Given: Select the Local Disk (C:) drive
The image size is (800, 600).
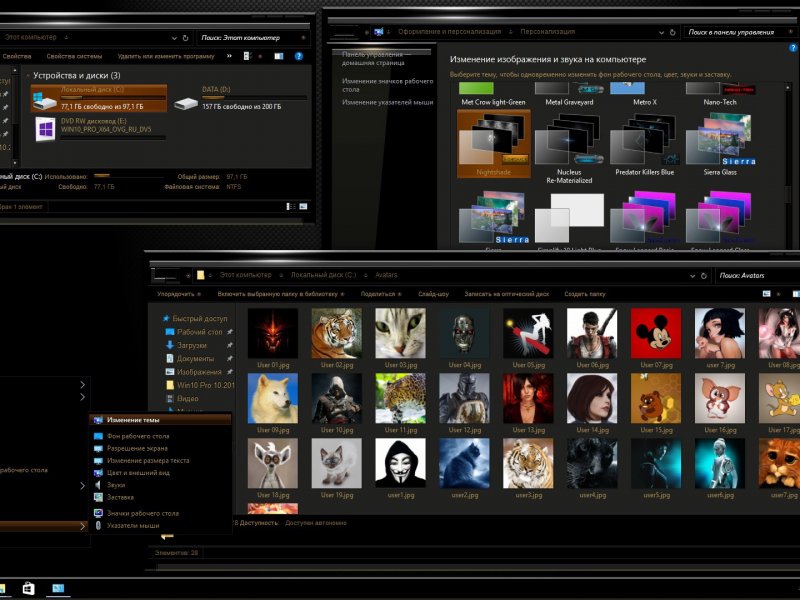Looking at the screenshot, I should click(x=98, y=98).
